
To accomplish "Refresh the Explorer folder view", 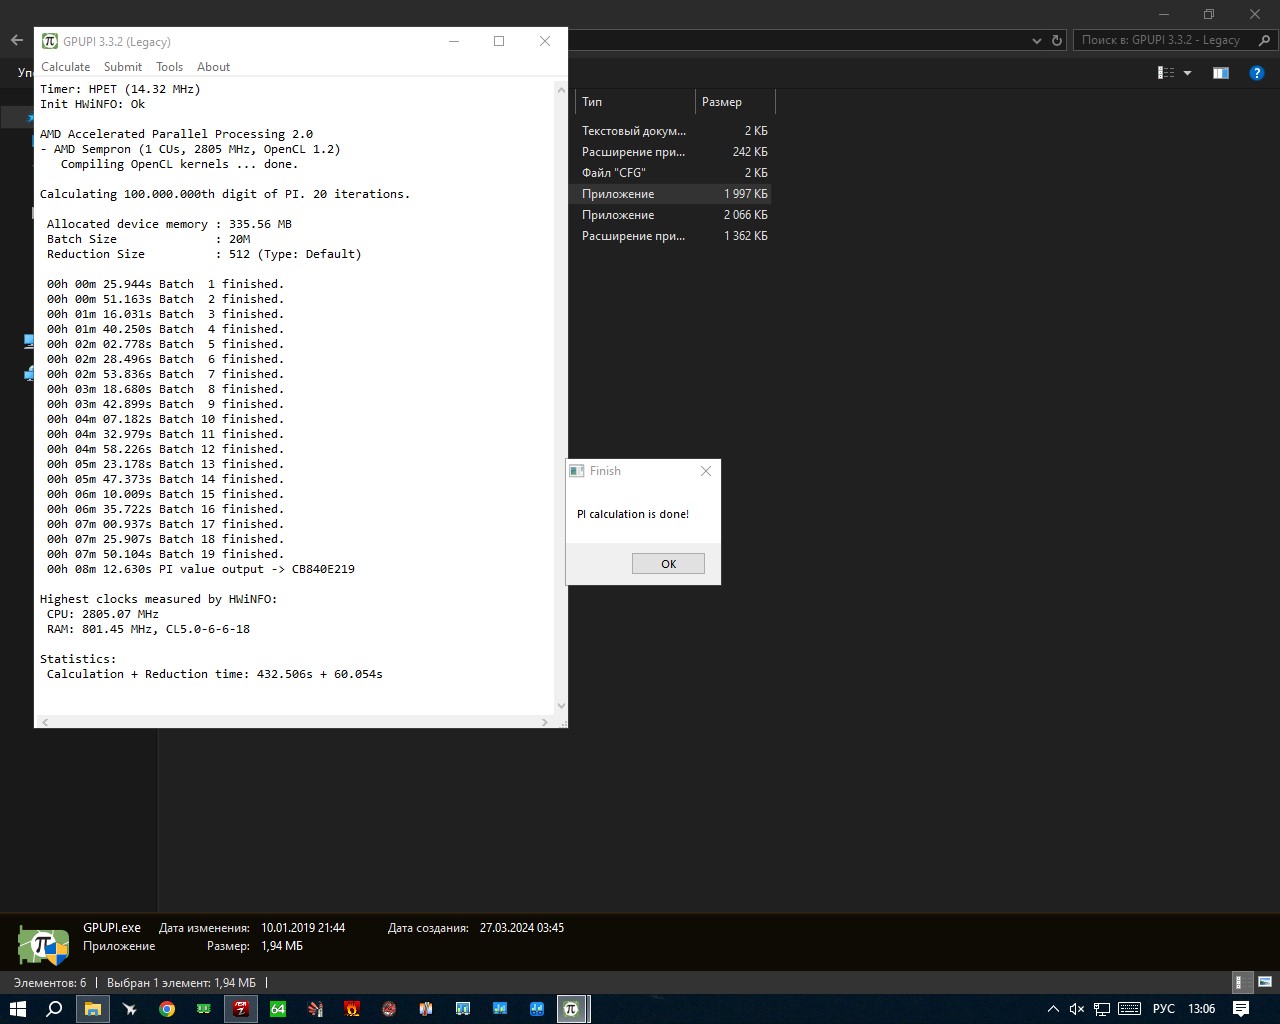I will coord(1057,40).
